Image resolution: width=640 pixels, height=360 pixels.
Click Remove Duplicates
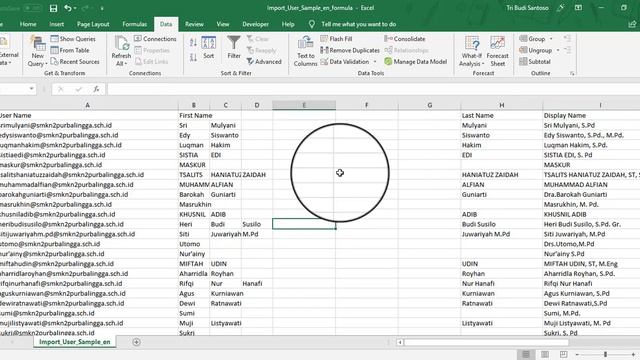pyautogui.click(x=350, y=50)
